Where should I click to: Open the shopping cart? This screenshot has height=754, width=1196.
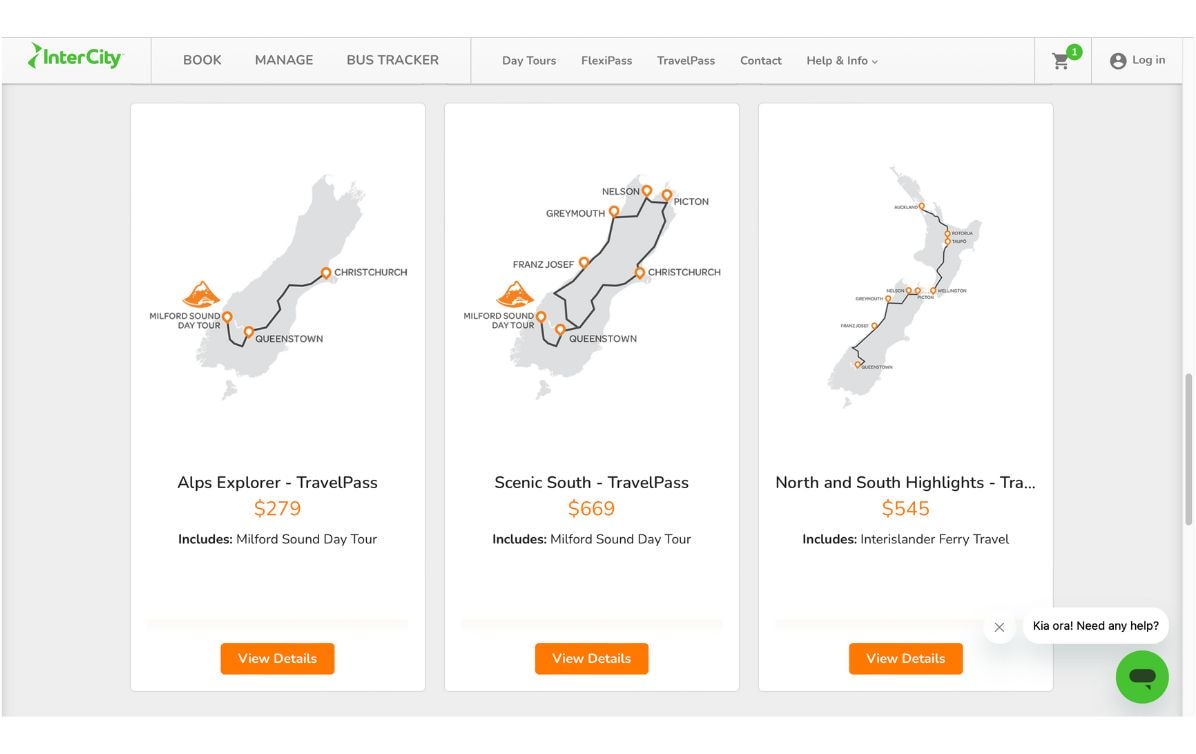pos(1060,61)
